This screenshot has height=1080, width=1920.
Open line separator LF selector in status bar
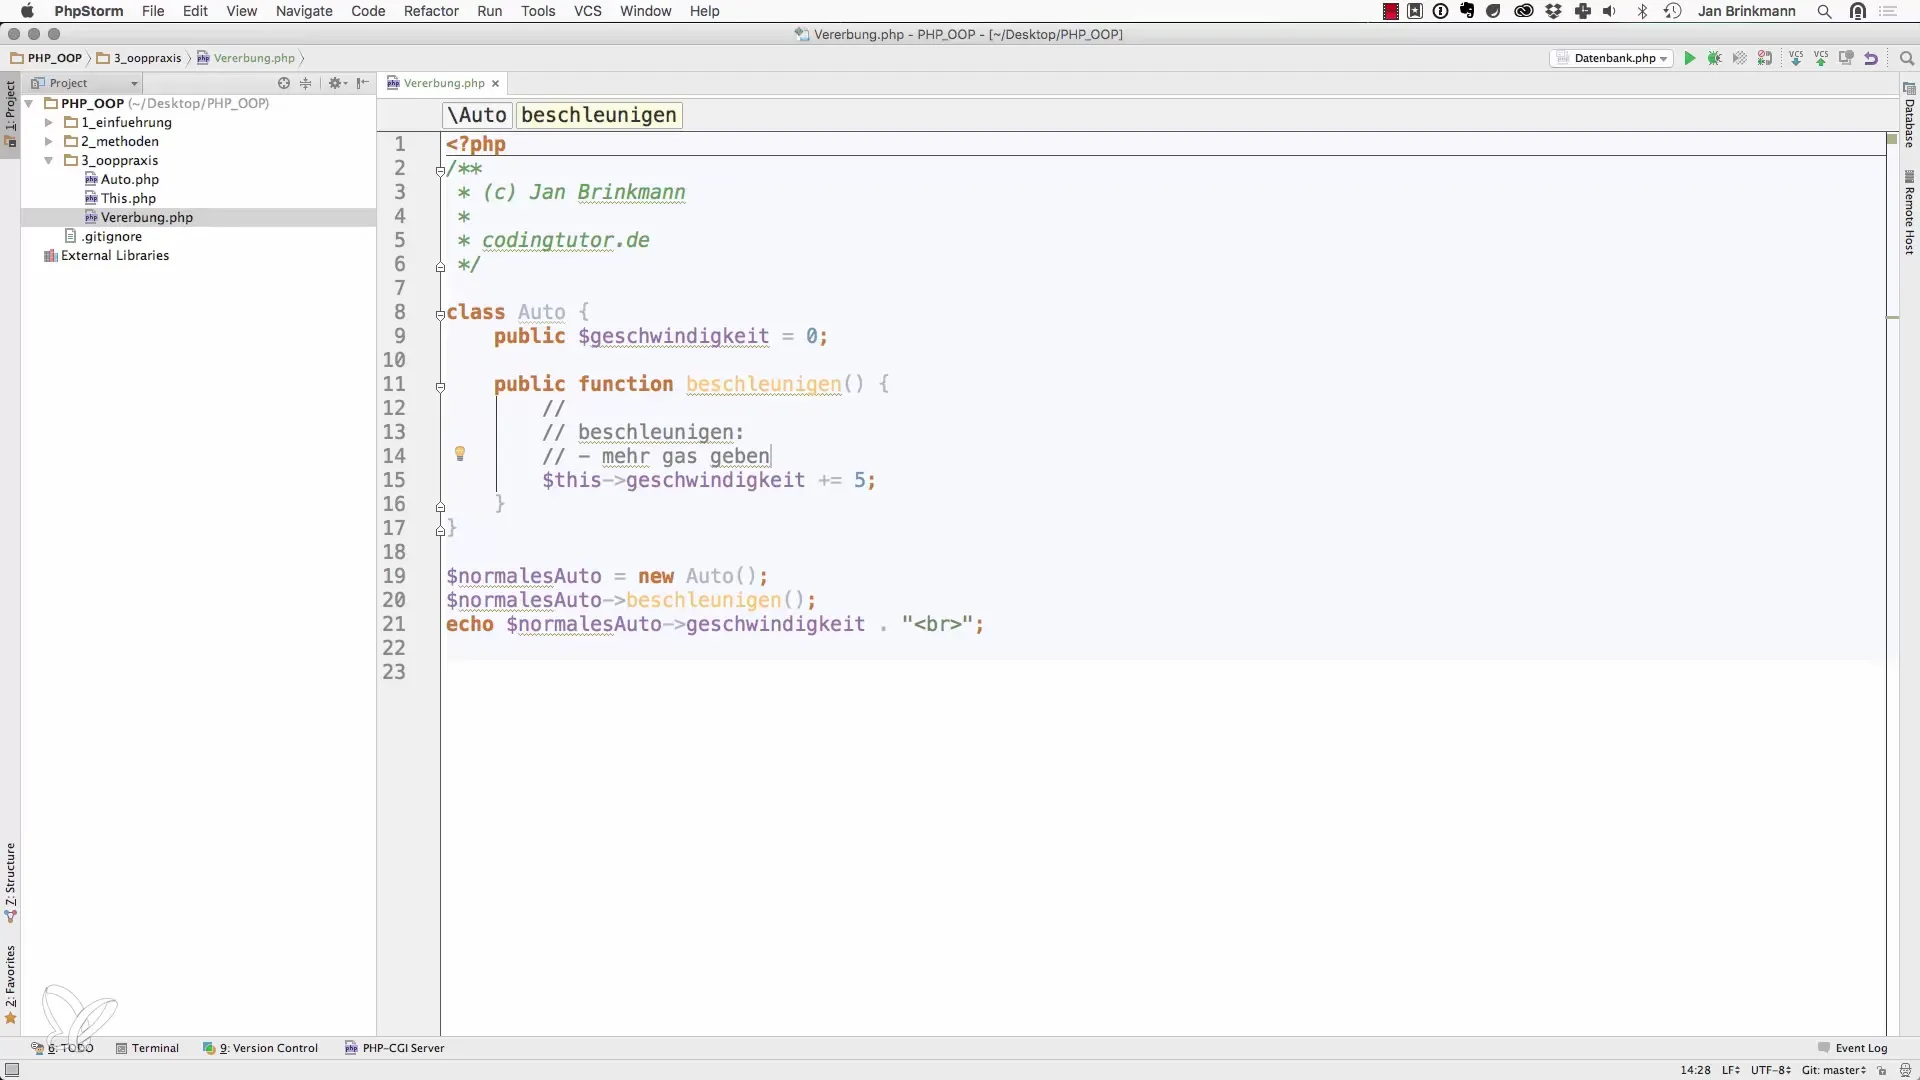pyautogui.click(x=1731, y=1070)
